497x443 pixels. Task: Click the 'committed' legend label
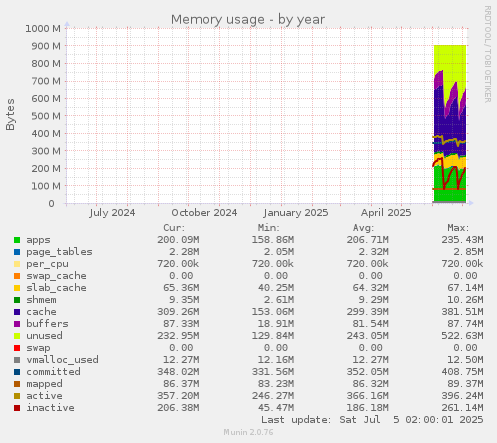click(53, 372)
